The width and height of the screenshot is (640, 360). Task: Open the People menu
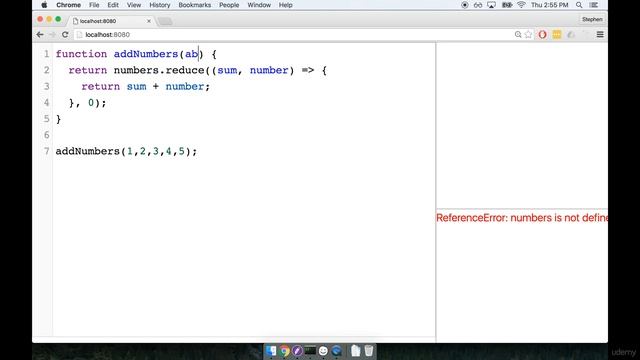tap(229, 5)
